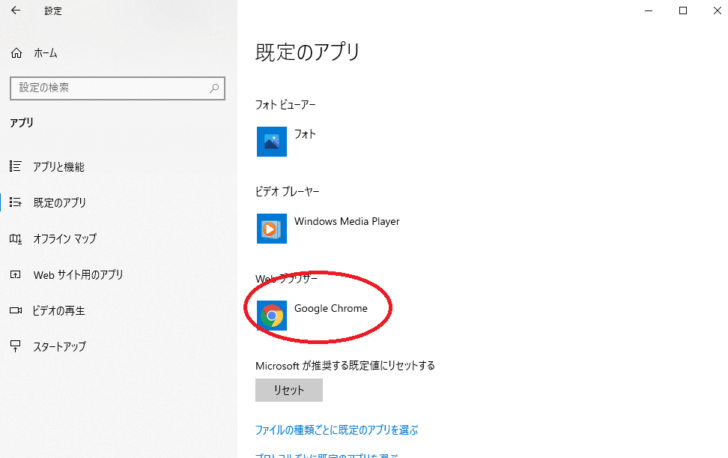Minimize the Settings window
Image resolution: width=728 pixels, height=458 pixels.
click(x=639, y=11)
